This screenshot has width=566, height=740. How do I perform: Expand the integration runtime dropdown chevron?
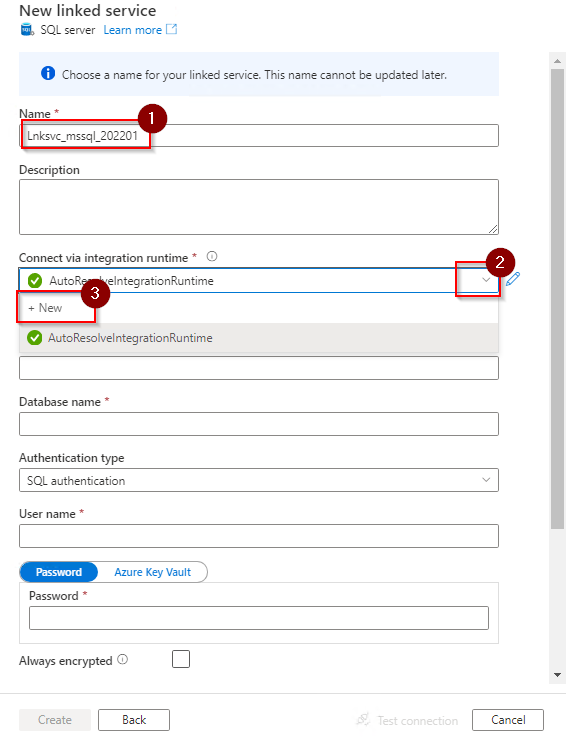click(x=486, y=280)
